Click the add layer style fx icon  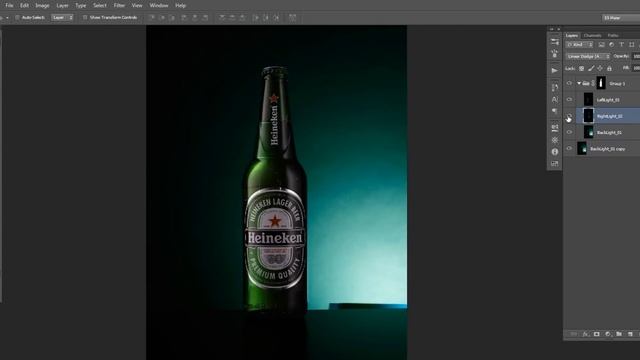tap(585, 334)
